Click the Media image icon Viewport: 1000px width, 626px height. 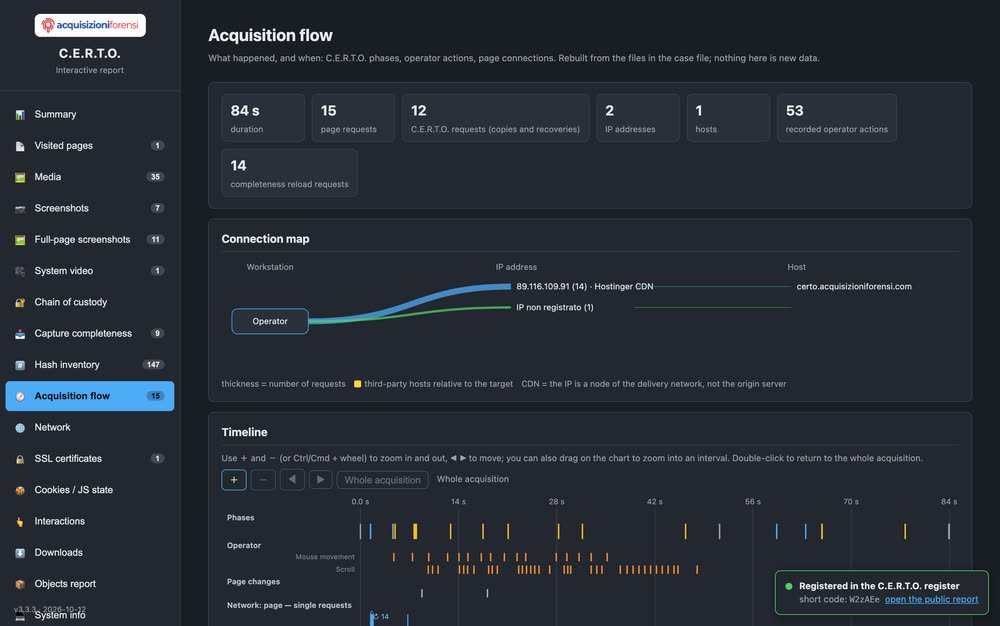click(20, 177)
